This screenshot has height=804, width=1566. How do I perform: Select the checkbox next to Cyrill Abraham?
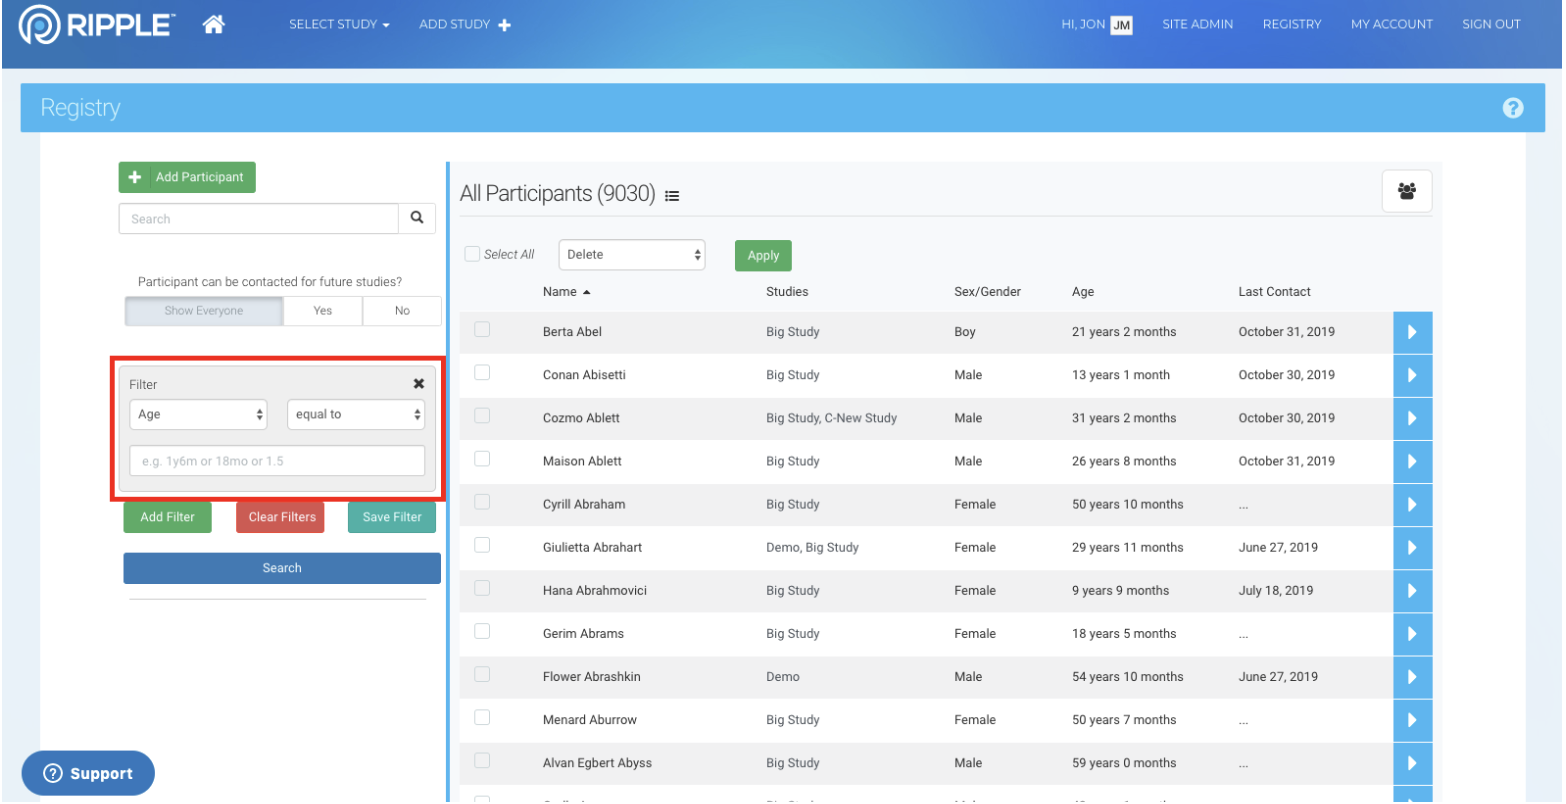pyautogui.click(x=482, y=502)
